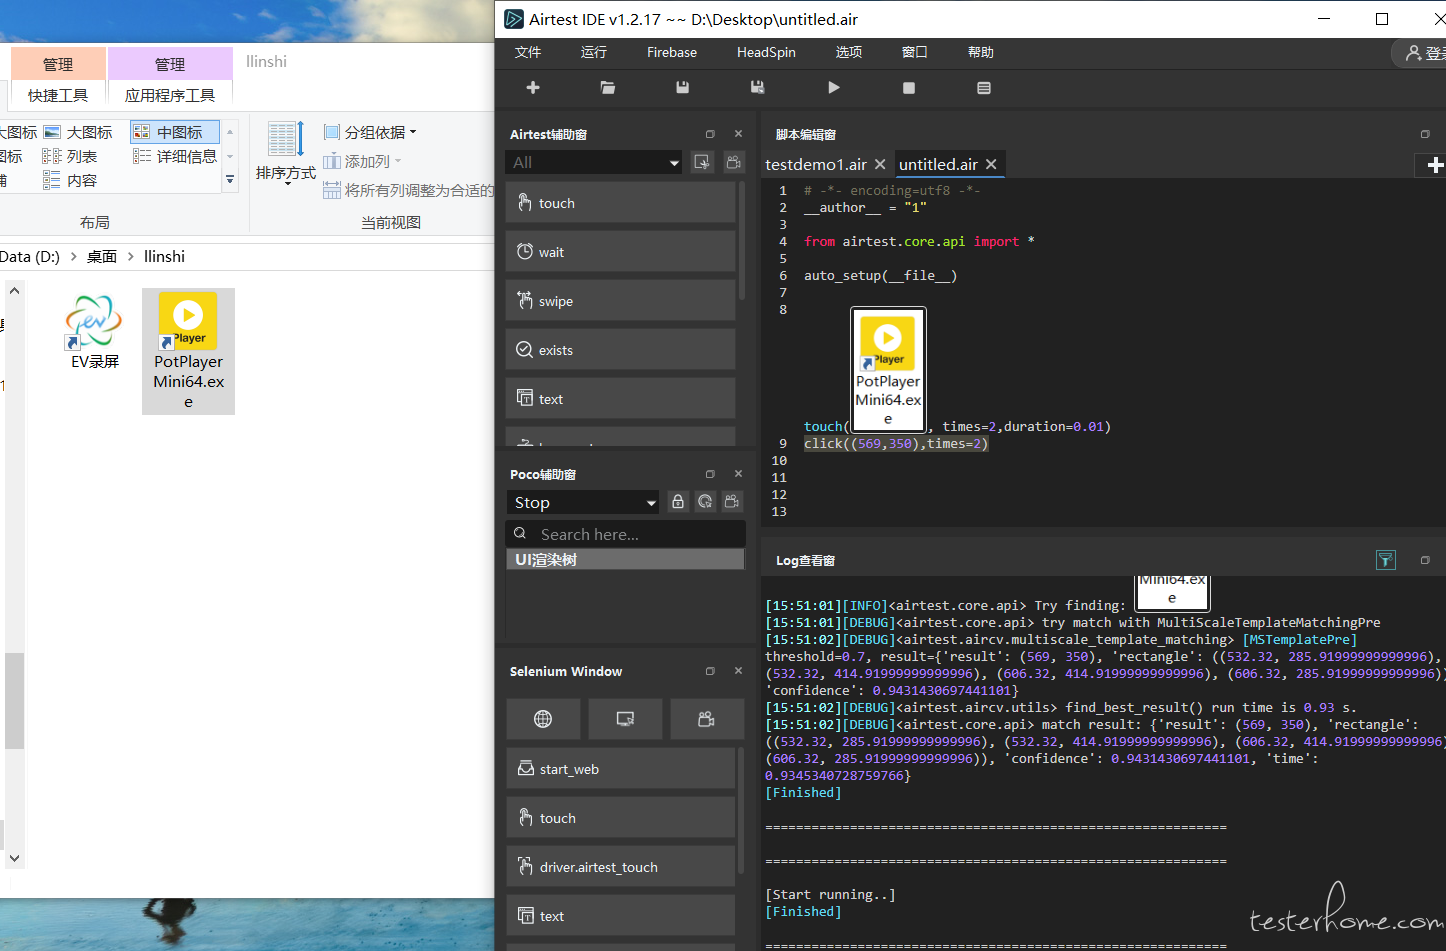Click 桌面 breadcrumb in Explorer address bar
The width and height of the screenshot is (1446, 951).
click(x=102, y=257)
